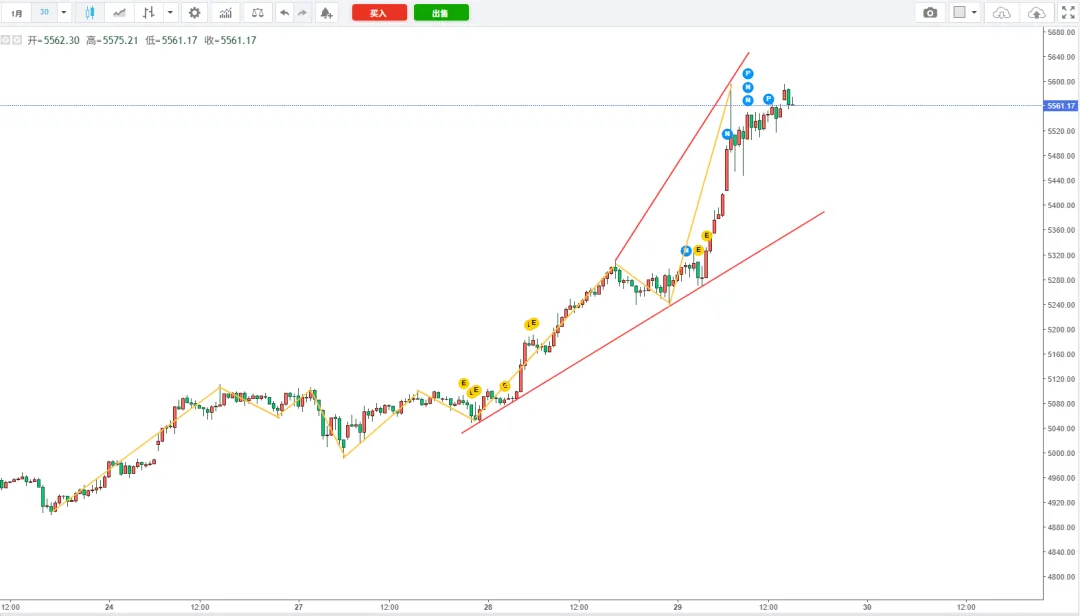
Task: Click the 5000.00 price axis label
Action: pos(1061,453)
